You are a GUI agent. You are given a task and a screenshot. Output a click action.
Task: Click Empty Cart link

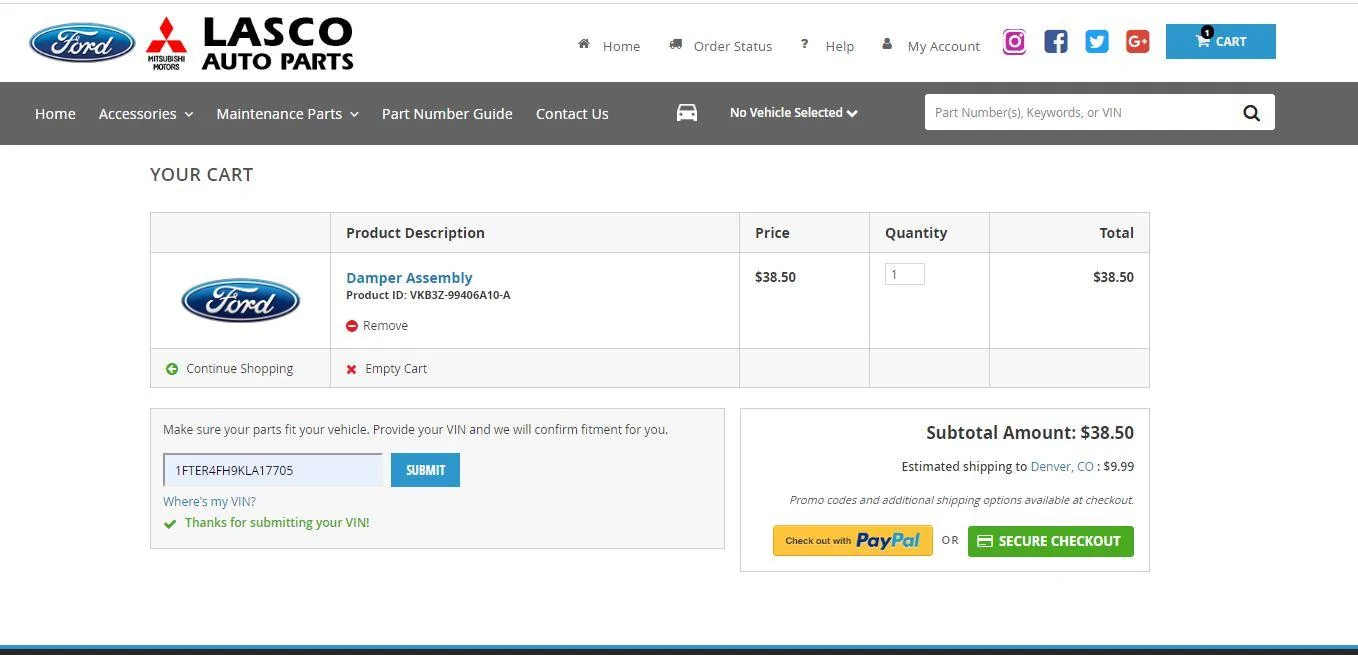pyautogui.click(x=396, y=369)
